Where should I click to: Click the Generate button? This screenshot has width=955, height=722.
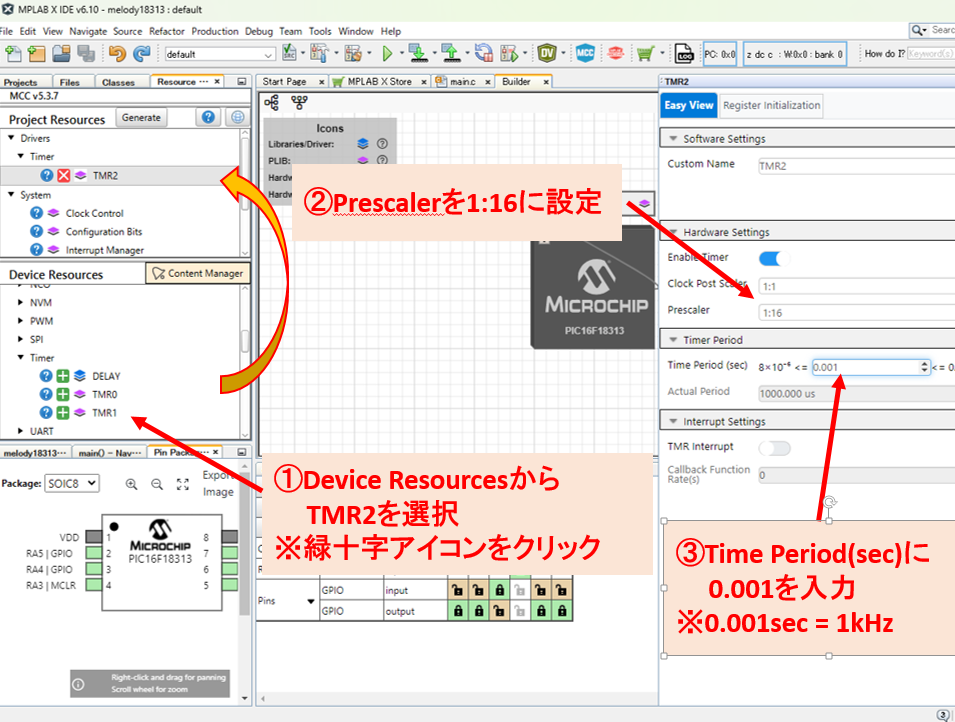[x=141, y=118]
